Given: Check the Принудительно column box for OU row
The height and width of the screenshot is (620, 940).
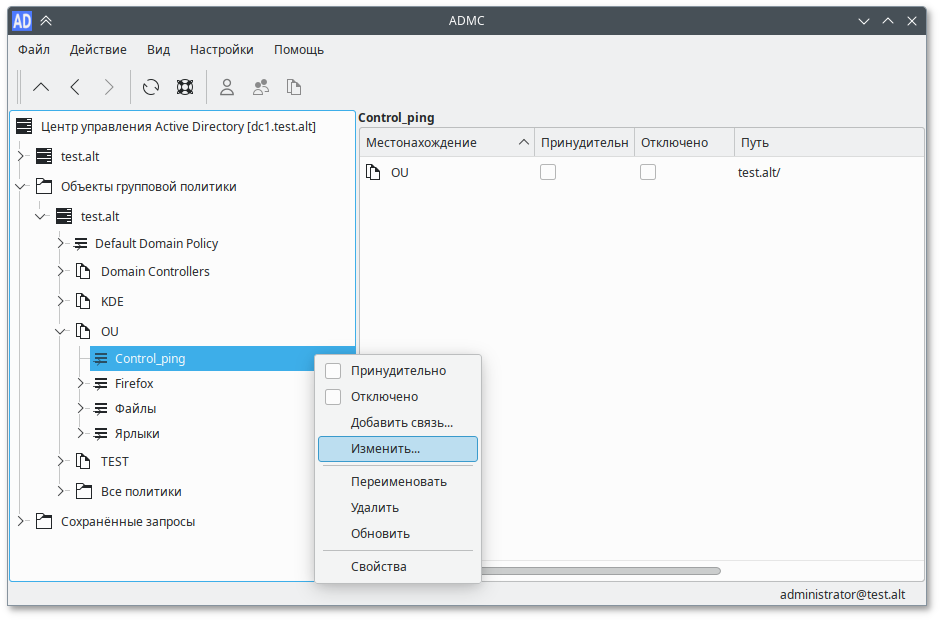Looking at the screenshot, I should 548,172.
